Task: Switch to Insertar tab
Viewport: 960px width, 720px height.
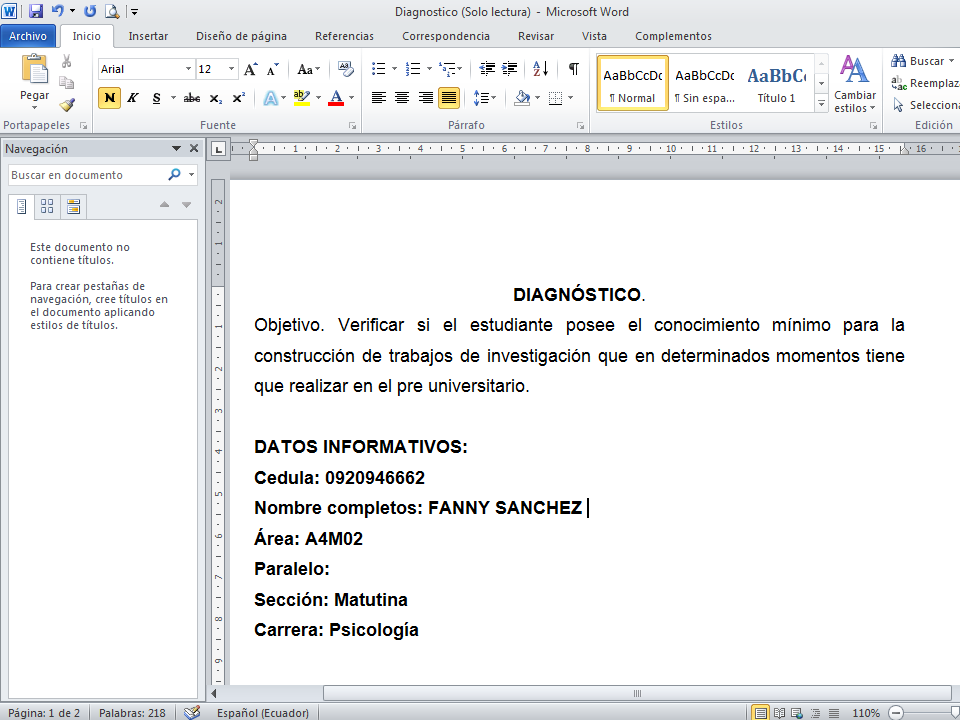Action: point(148,36)
